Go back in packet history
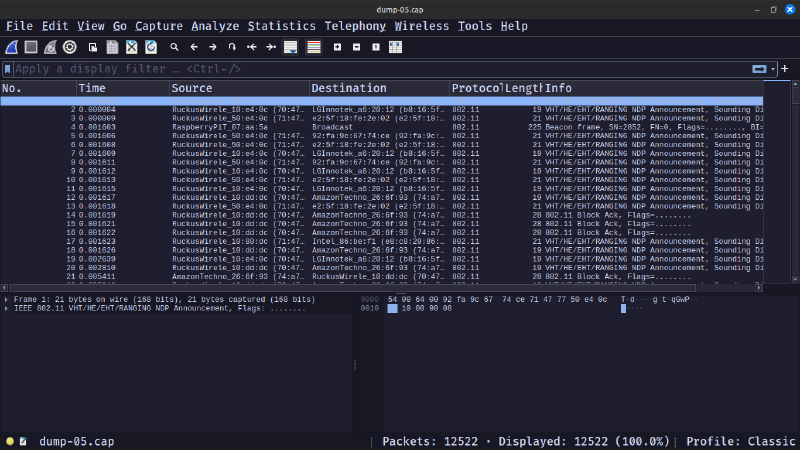The image size is (800, 450). pyautogui.click(x=194, y=47)
